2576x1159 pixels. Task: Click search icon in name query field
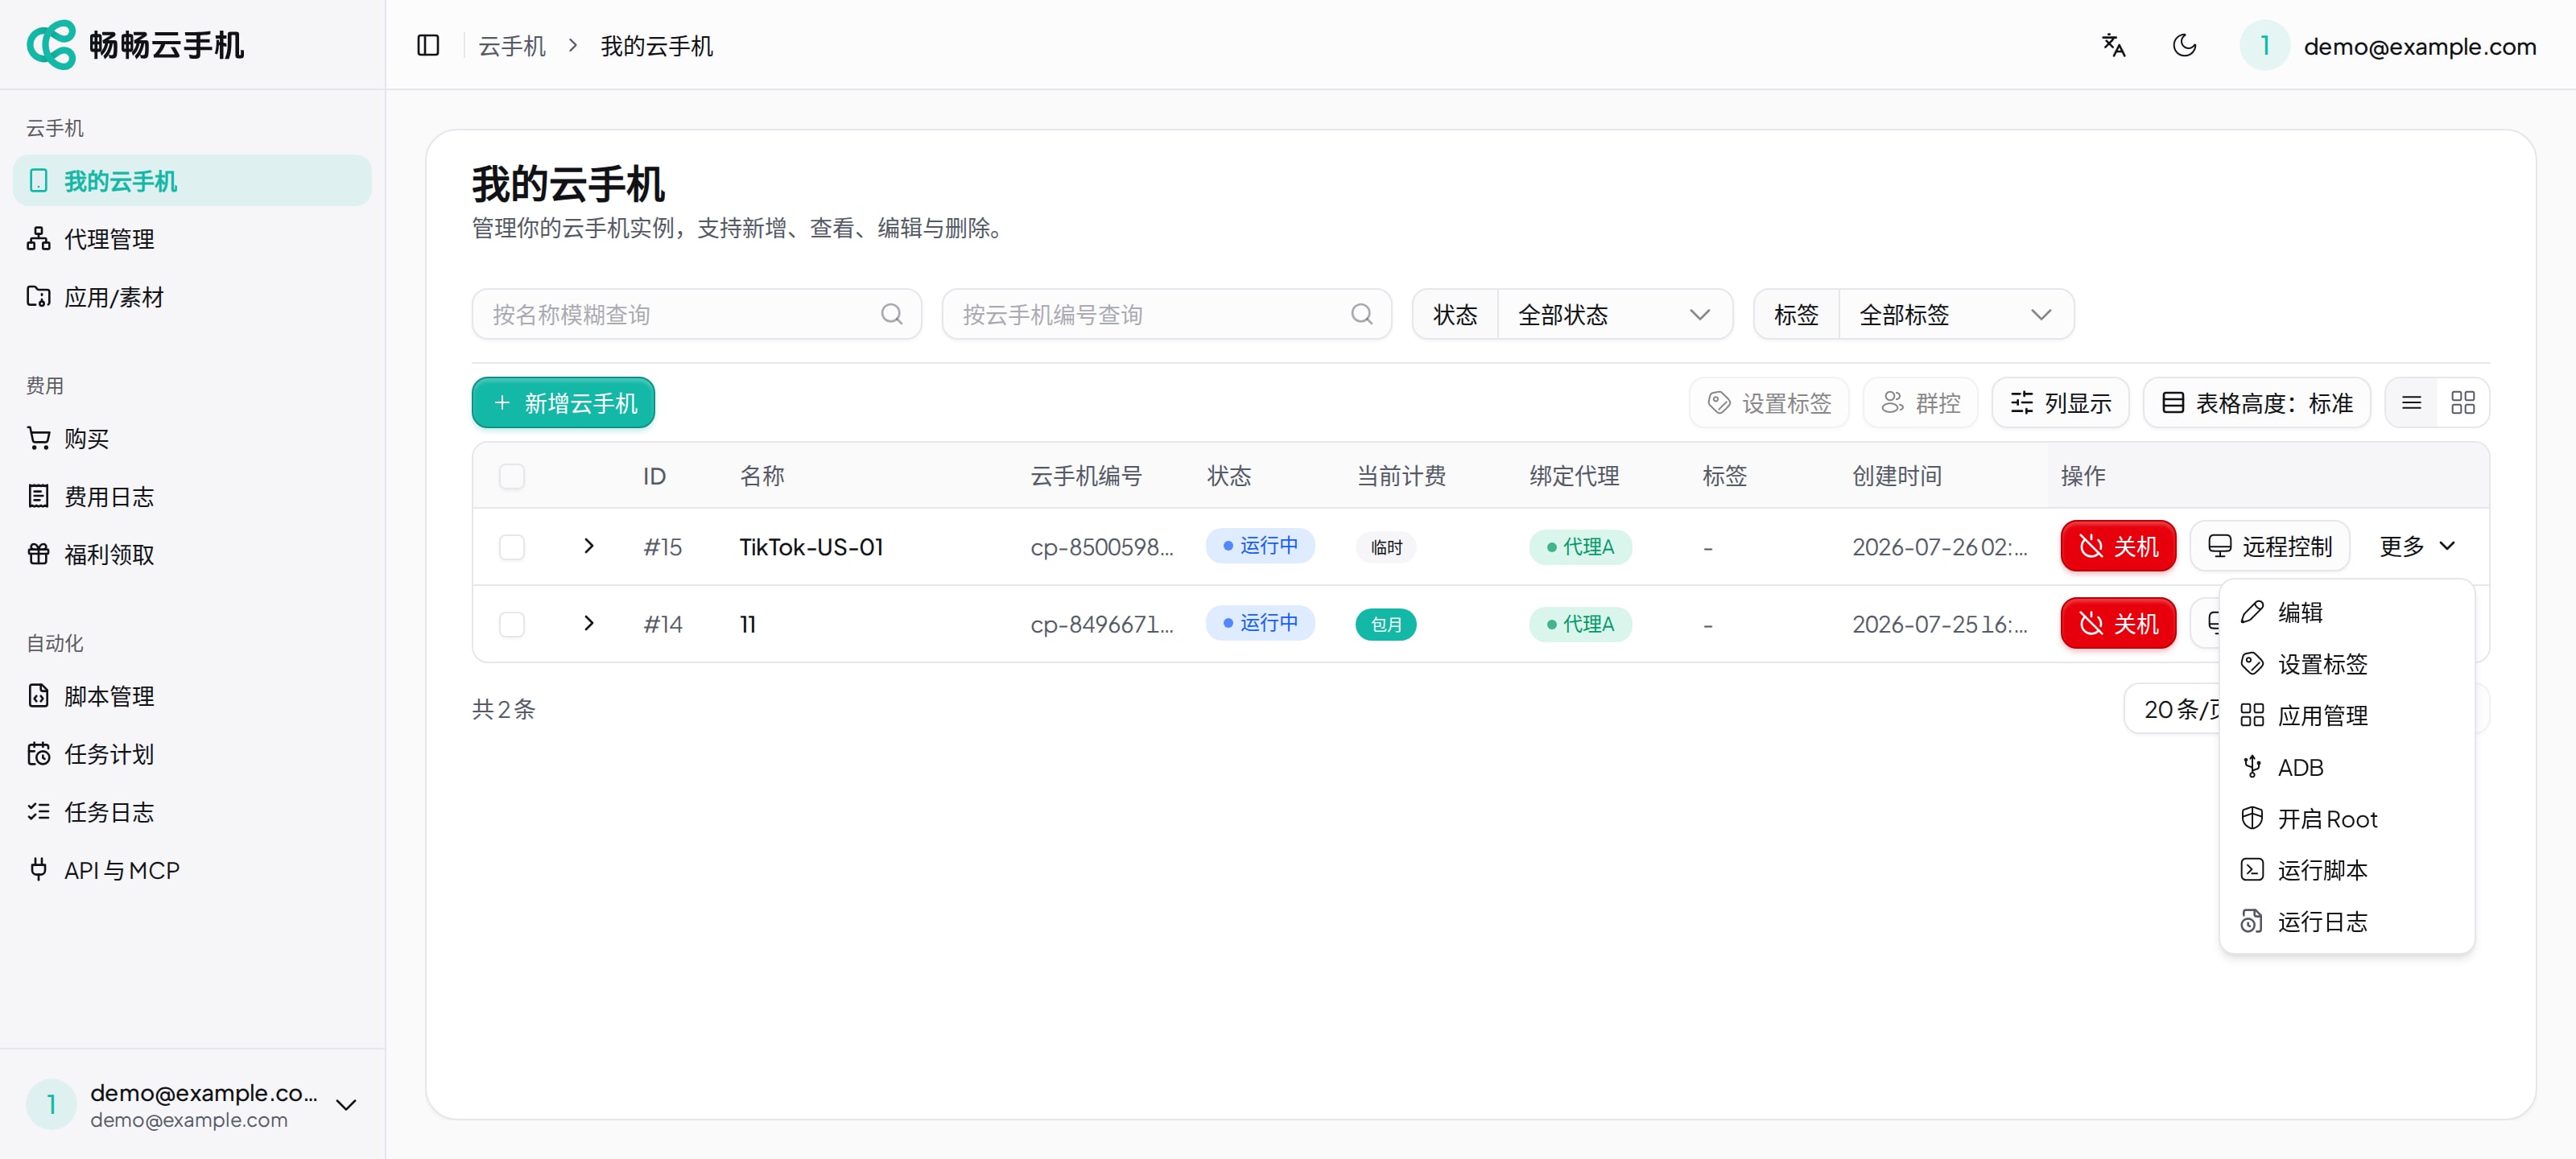coord(891,315)
